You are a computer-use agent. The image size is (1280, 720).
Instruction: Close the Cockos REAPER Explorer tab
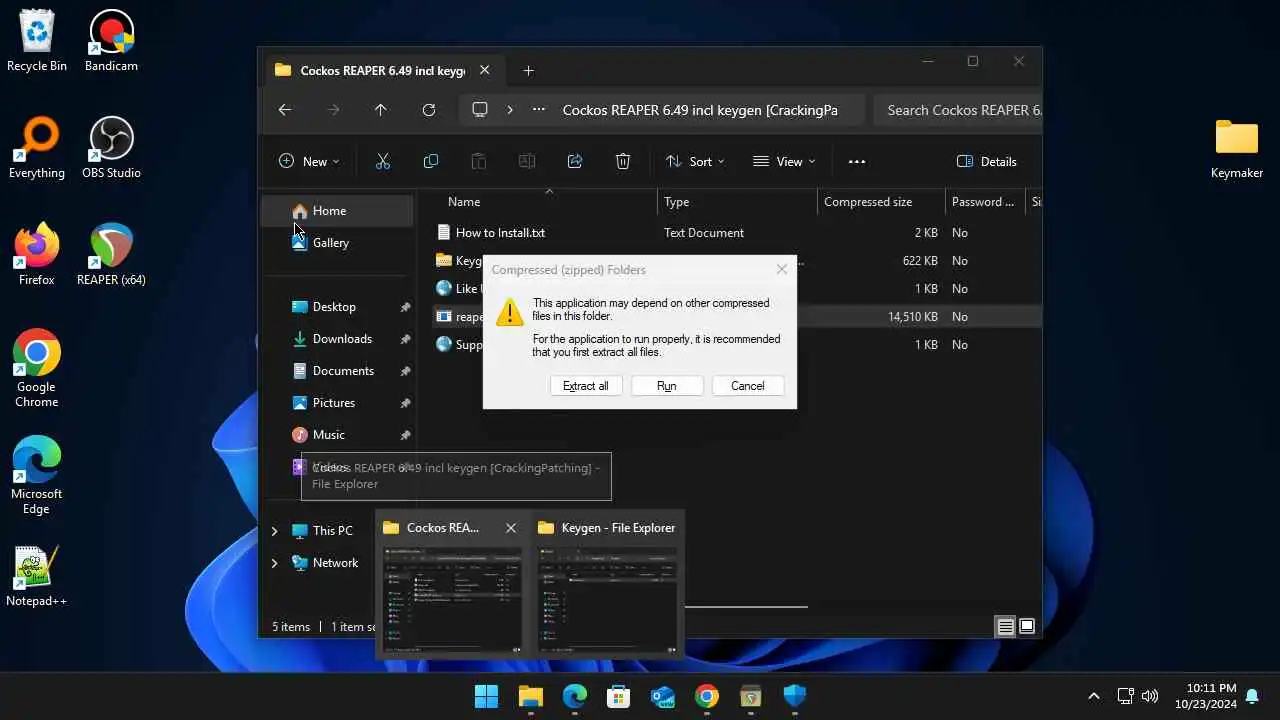coord(485,70)
